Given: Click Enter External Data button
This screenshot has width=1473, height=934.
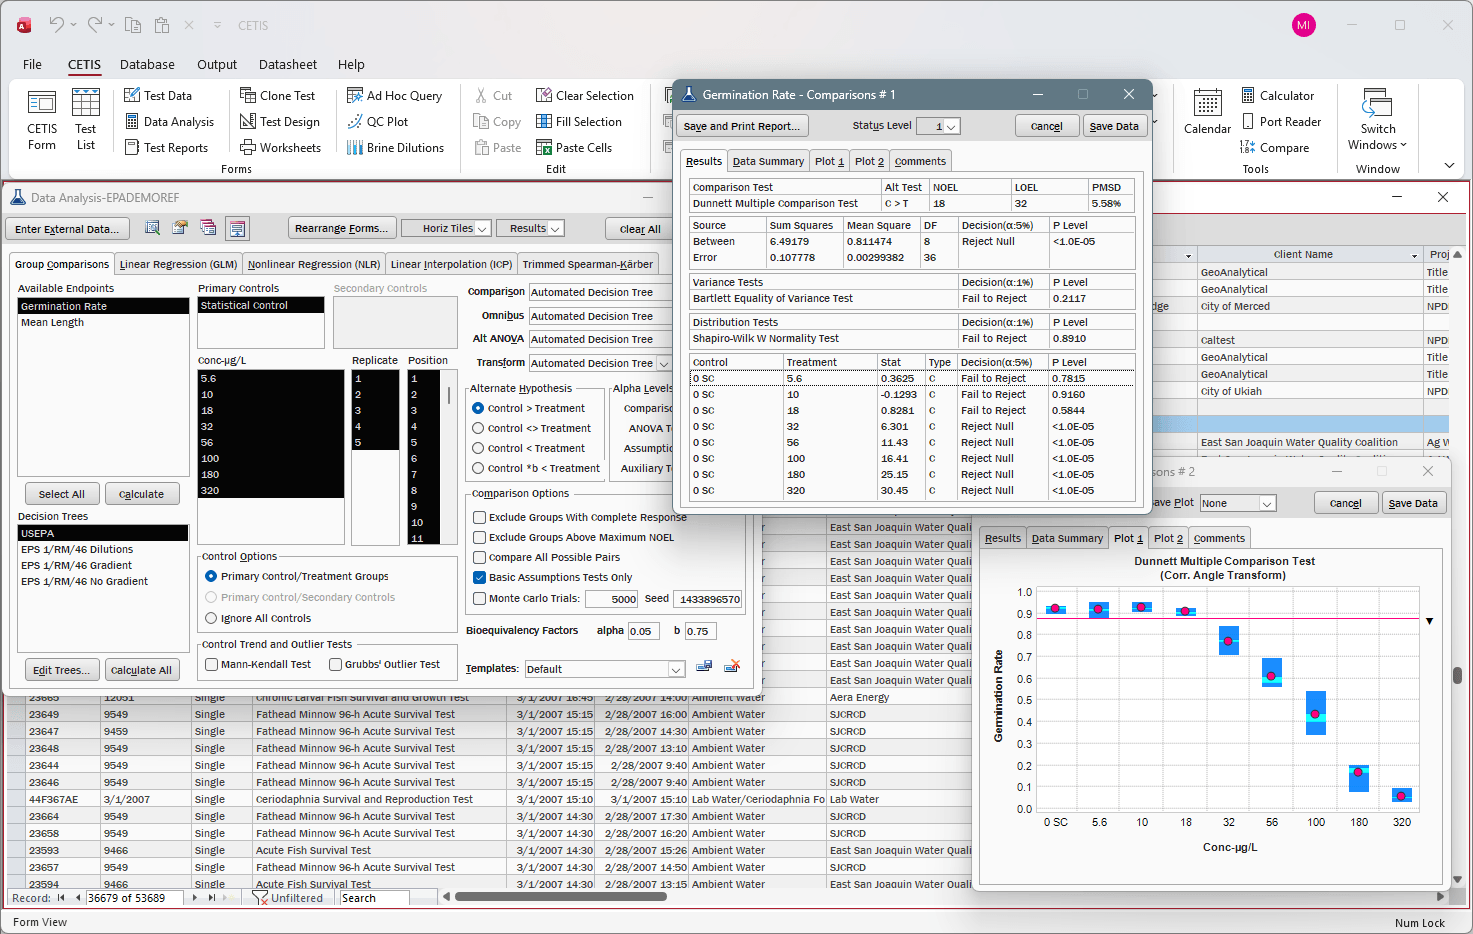Looking at the screenshot, I should tap(67, 229).
